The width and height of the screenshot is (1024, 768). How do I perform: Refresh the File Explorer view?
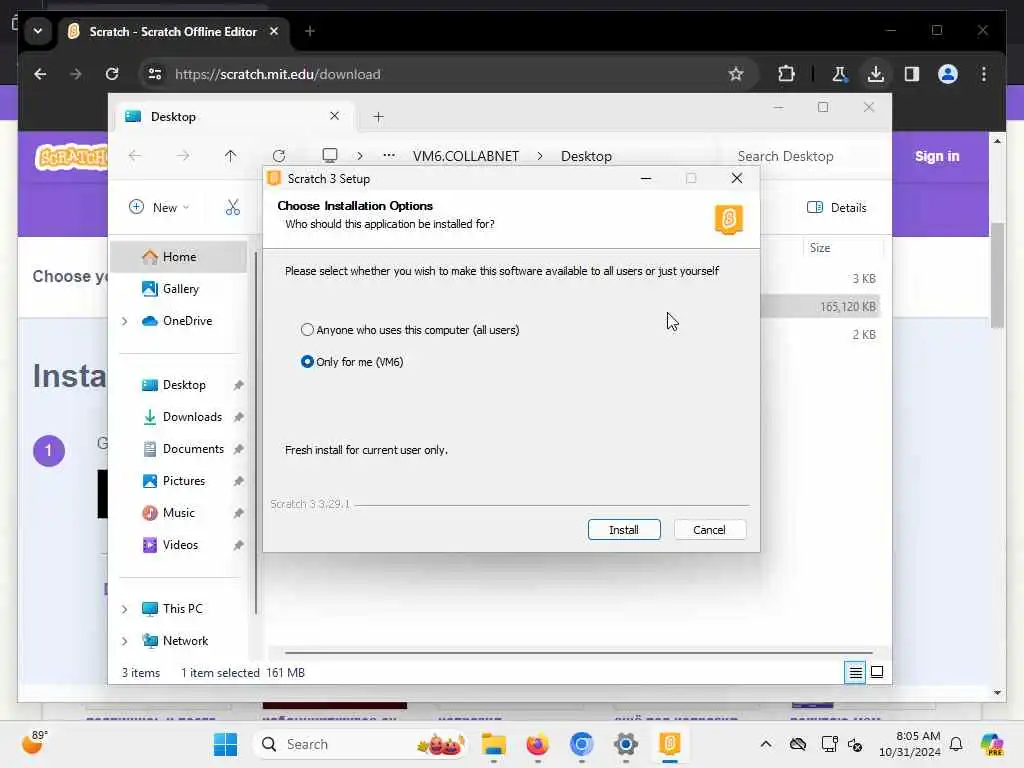click(x=279, y=155)
